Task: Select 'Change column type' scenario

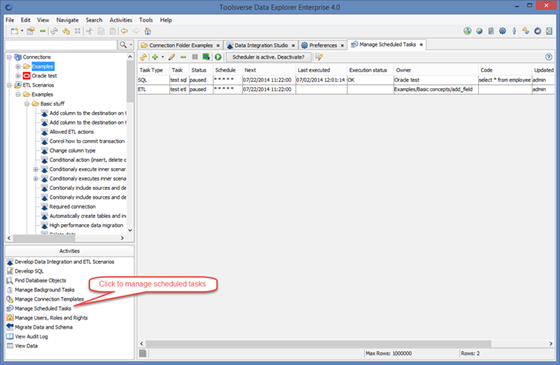Action: click(x=72, y=151)
